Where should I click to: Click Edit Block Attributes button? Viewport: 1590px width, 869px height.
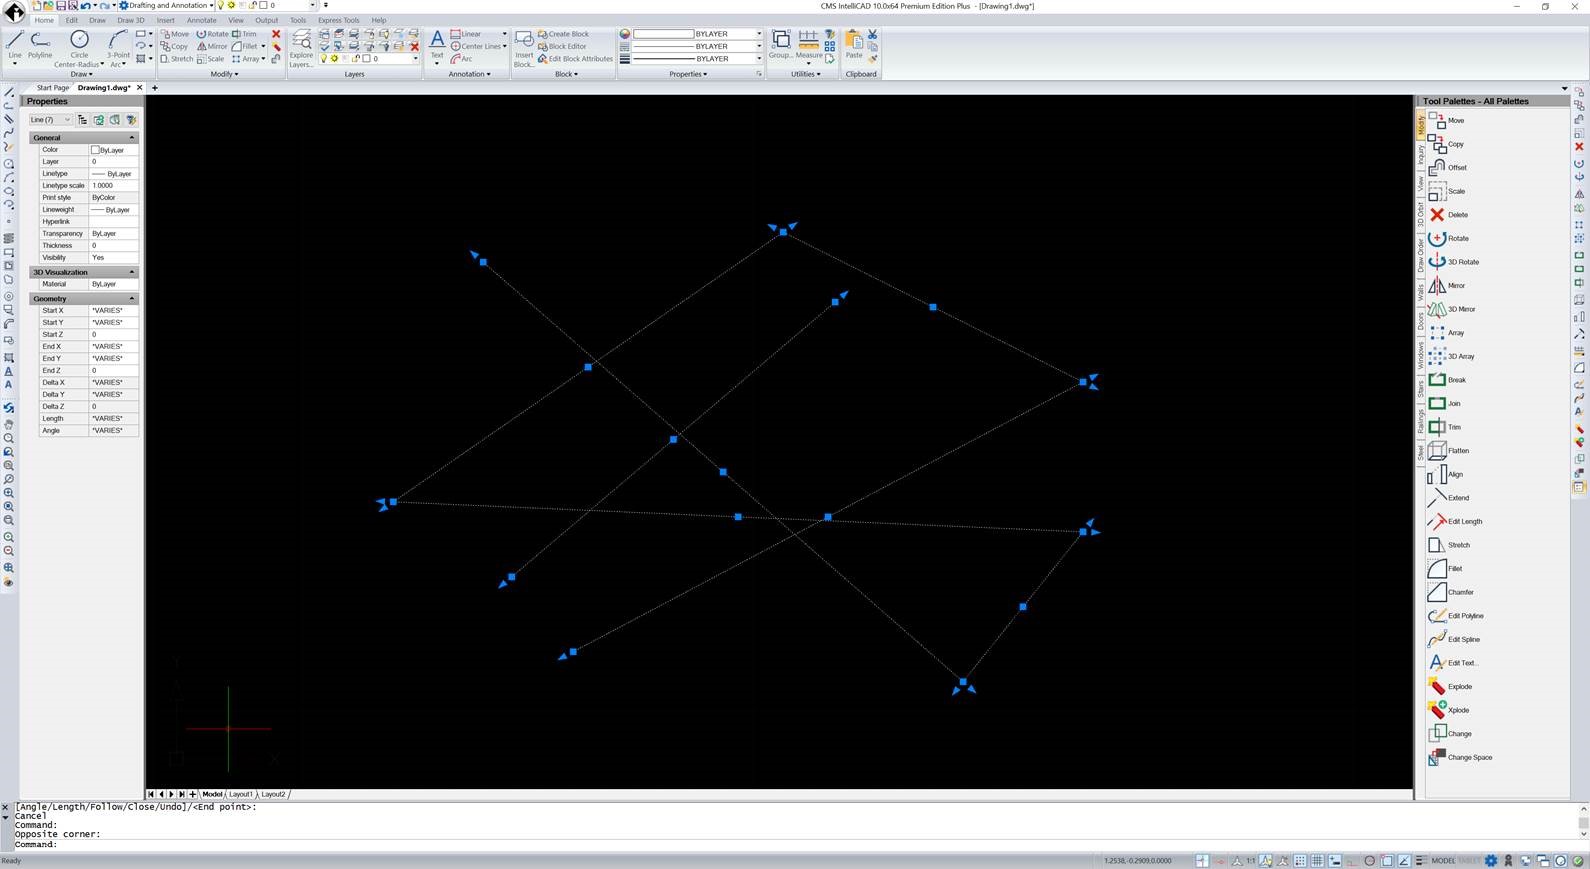575,59
